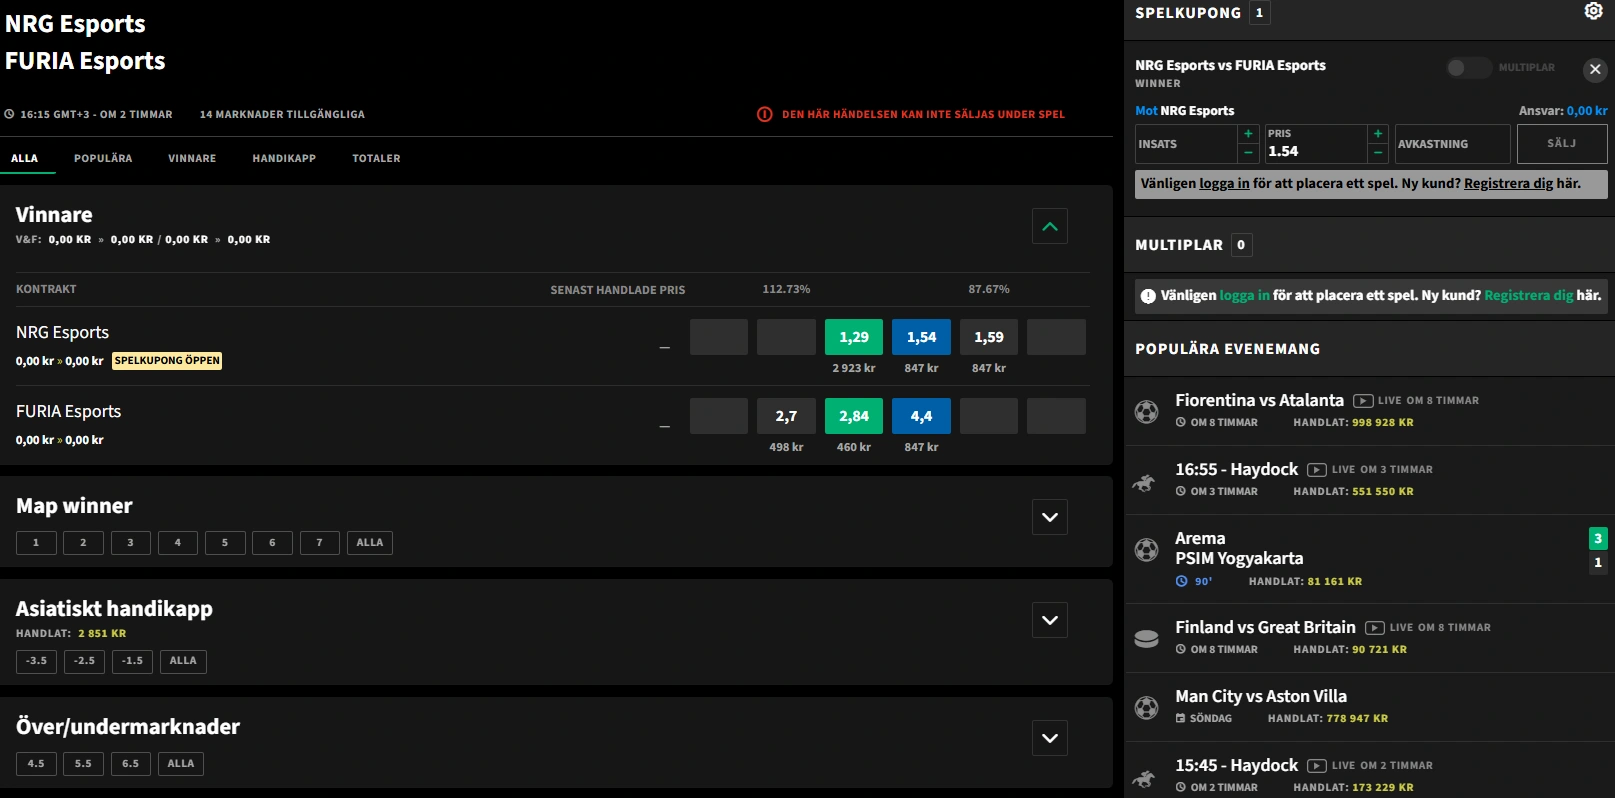This screenshot has height=798, width=1615.
Task: Switch to the Handikapp tab
Action: (284, 158)
